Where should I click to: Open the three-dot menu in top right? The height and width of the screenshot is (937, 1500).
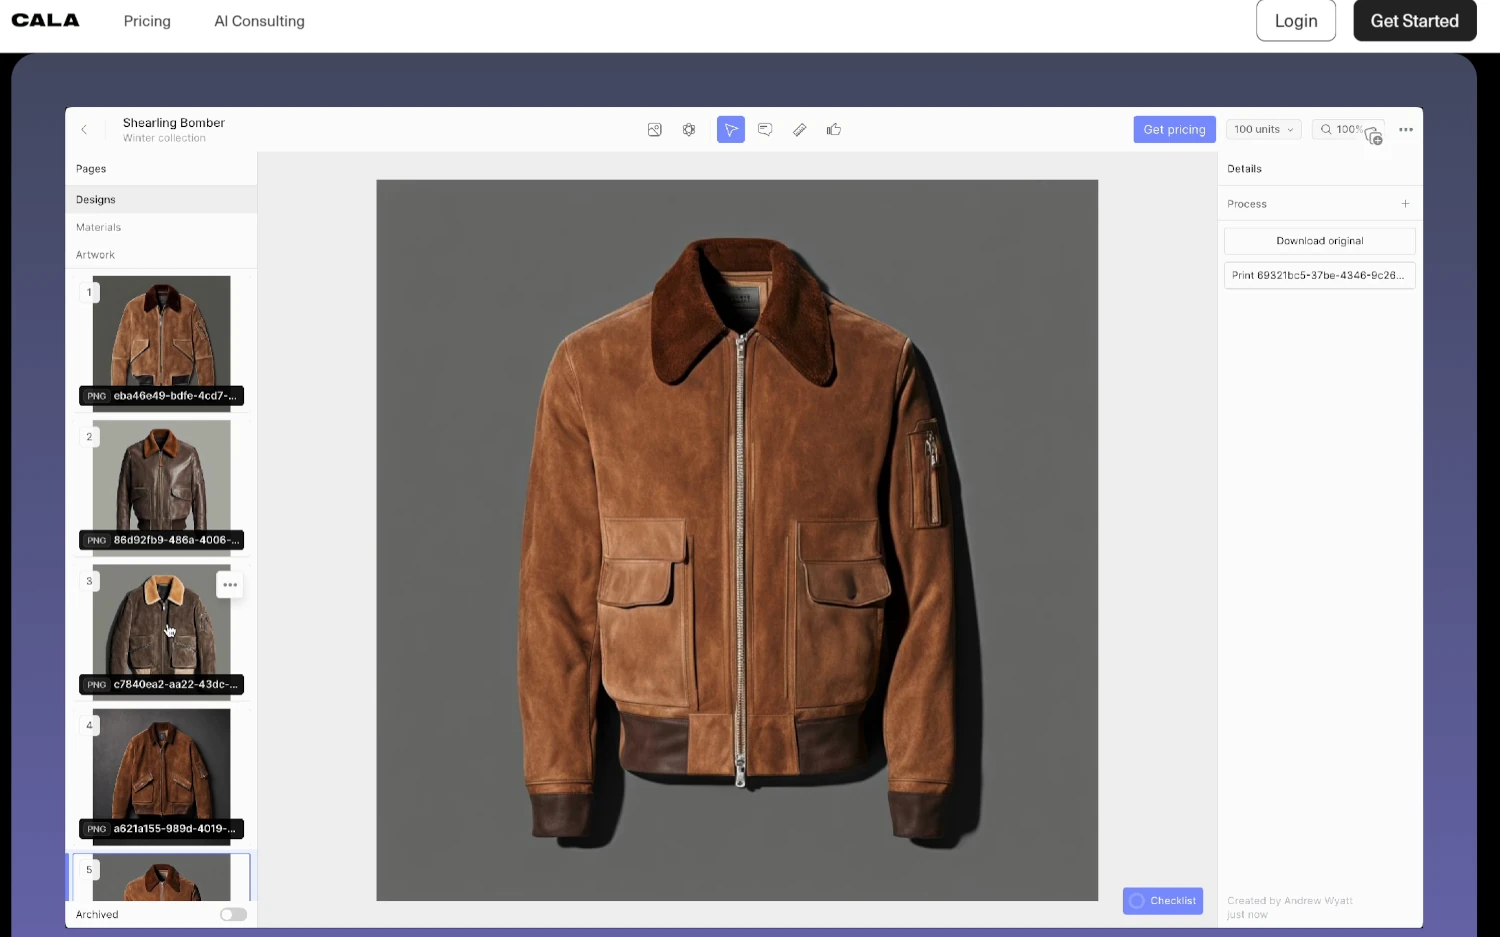coord(1405,130)
